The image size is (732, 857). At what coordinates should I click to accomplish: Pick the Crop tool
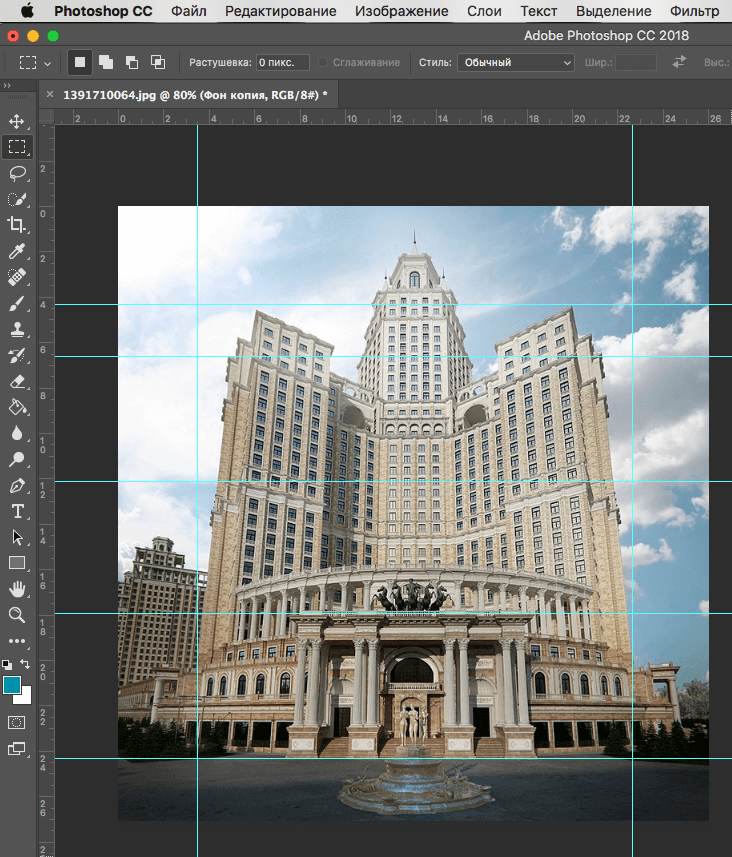point(17,225)
